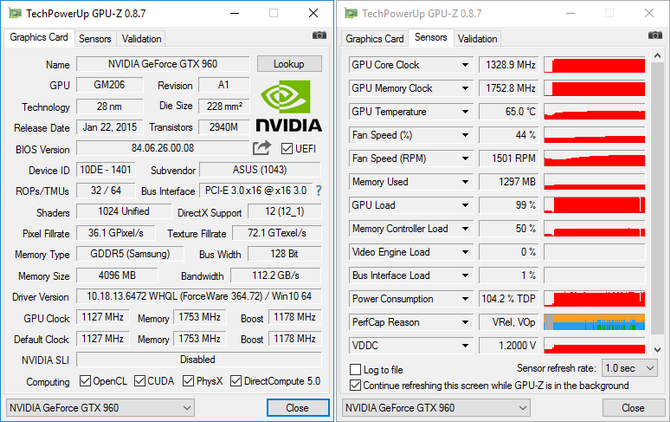Click the BIOS Version field 84.06.26.00.08
670x422 pixels.
[163, 148]
